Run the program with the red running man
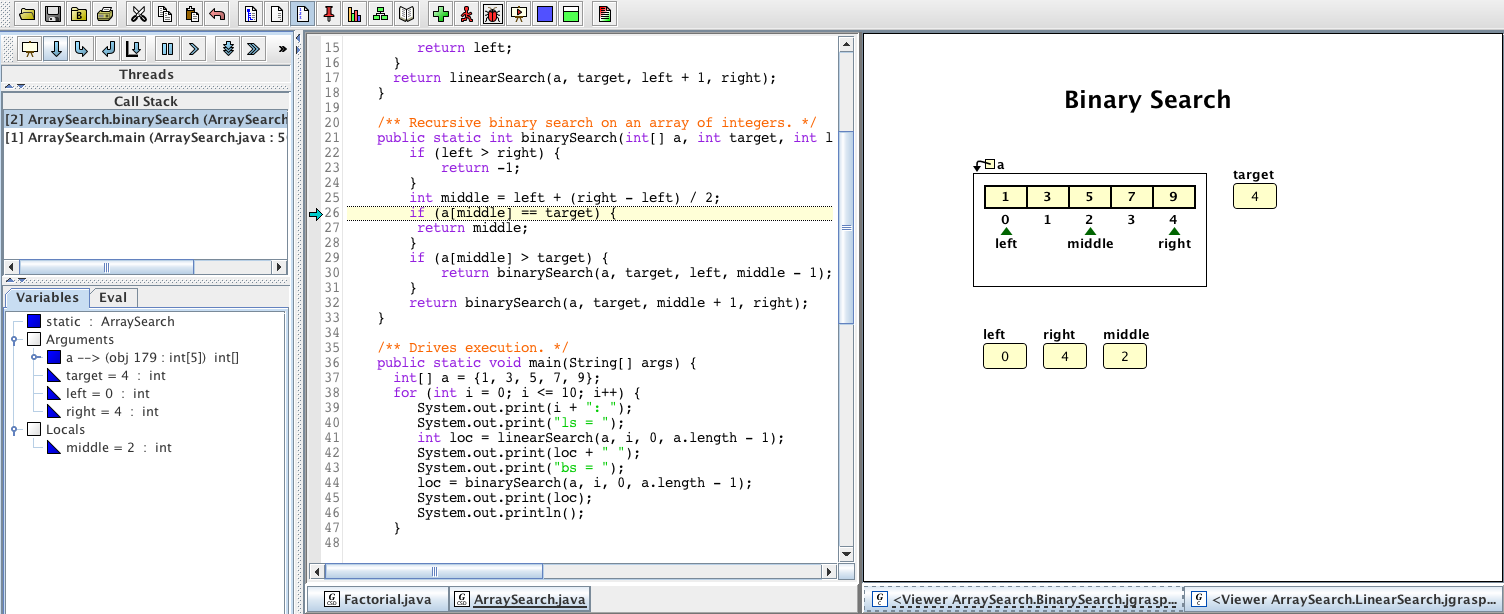Screen dimensions: 1504x614 pos(467,14)
